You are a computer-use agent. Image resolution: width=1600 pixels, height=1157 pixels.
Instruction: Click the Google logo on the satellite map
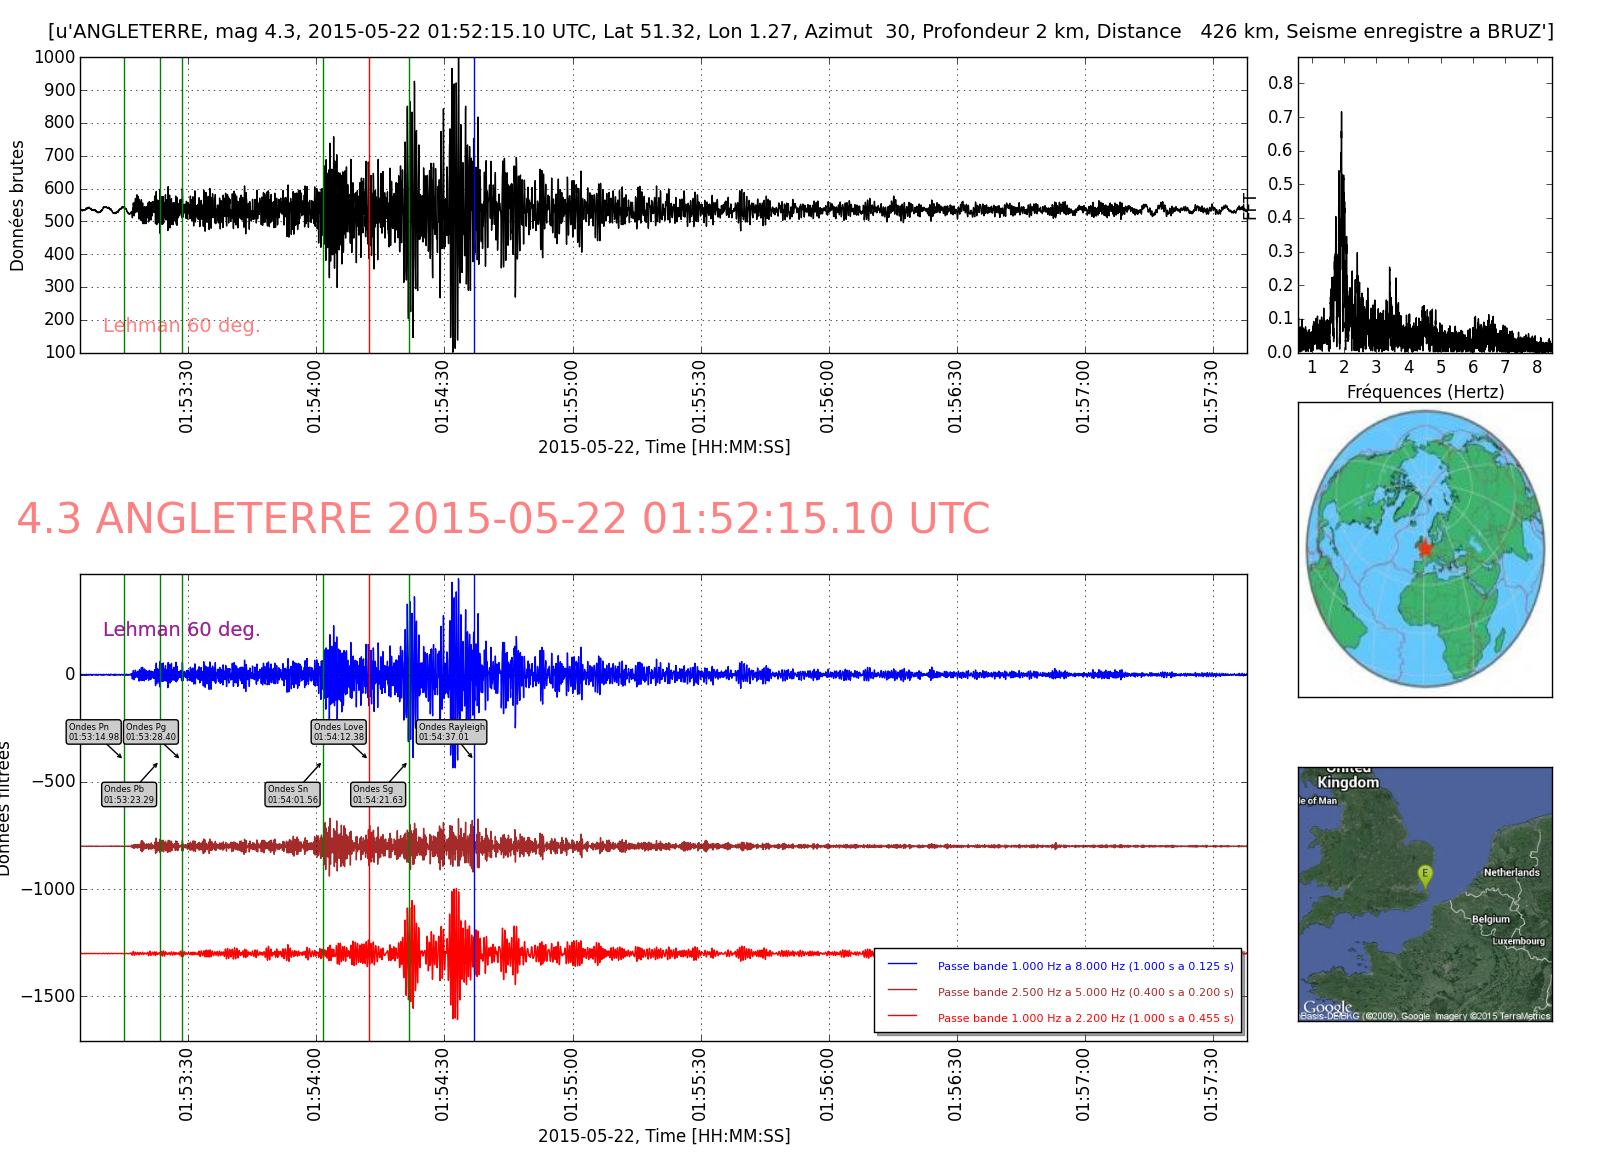coord(1327,1007)
